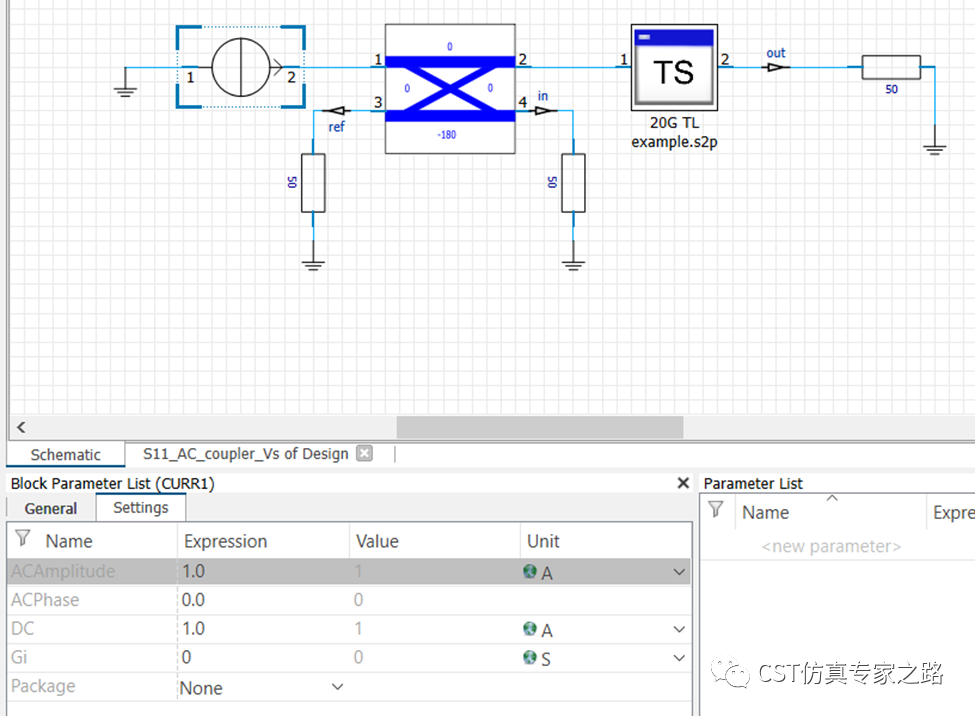Image resolution: width=975 pixels, height=716 pixels.
Task: Select the ACPhase row name
Action: (x=45, y=600)
